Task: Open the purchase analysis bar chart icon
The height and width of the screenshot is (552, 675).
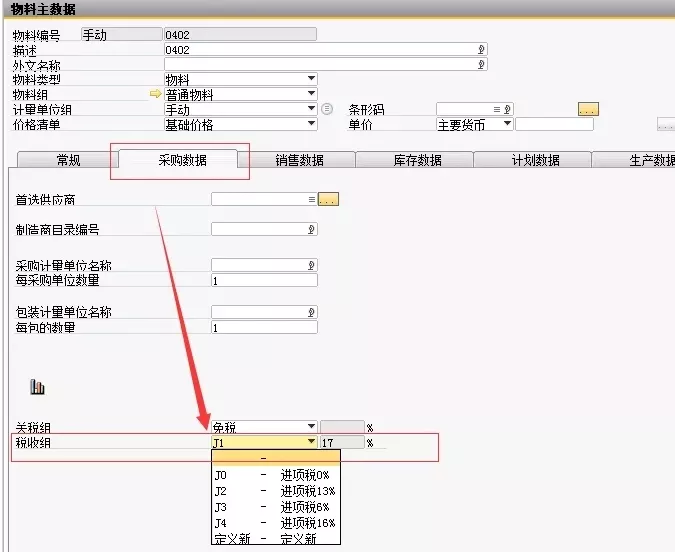Action: click(38, 387)
